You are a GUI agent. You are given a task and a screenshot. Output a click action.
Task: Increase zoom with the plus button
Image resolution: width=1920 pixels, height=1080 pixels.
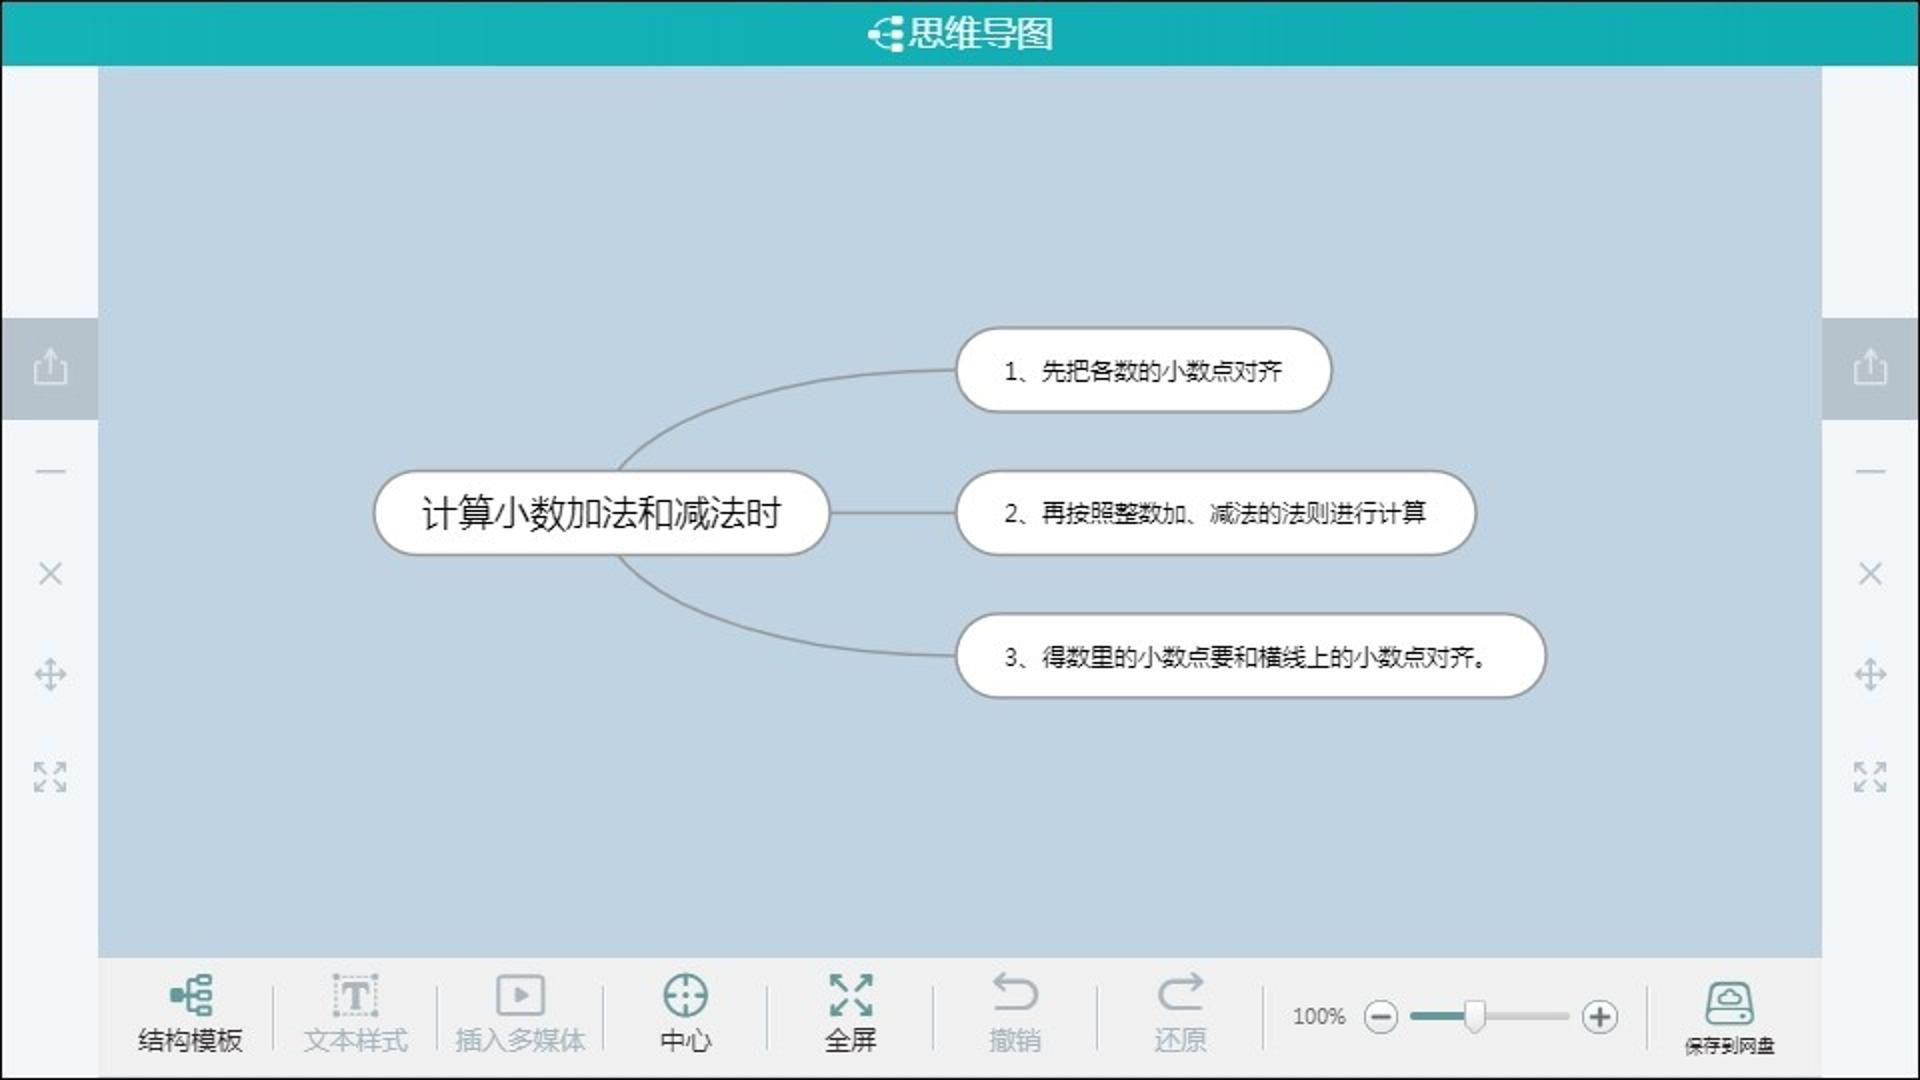[x=1600, y=1017]
